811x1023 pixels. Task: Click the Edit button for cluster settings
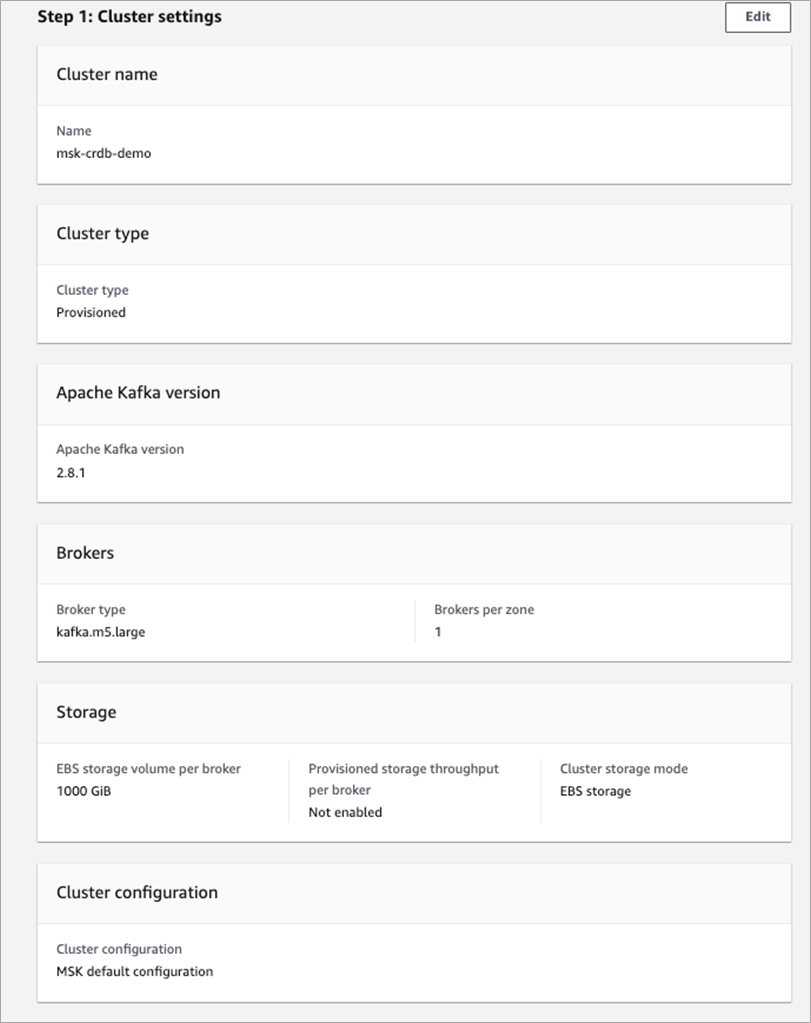click(x=757, y=17)
